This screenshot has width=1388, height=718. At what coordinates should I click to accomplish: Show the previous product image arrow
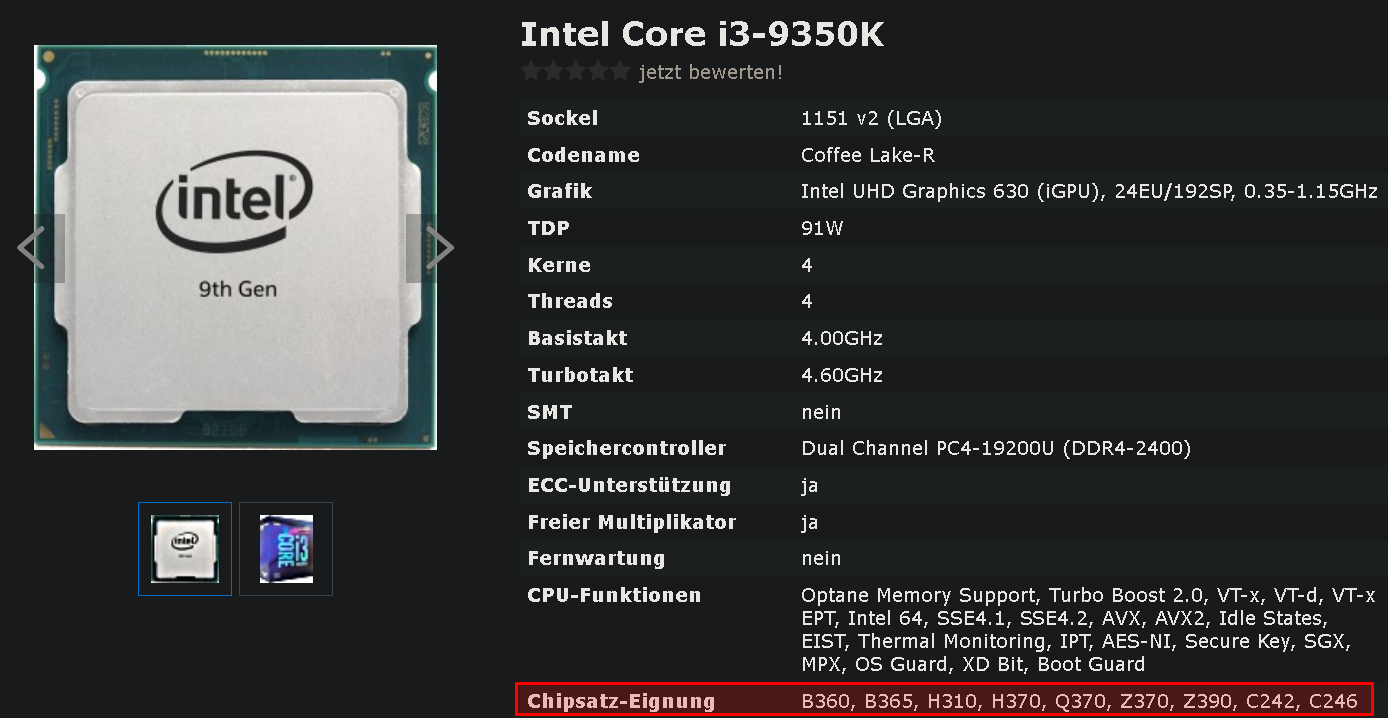[x=35, y=248]
